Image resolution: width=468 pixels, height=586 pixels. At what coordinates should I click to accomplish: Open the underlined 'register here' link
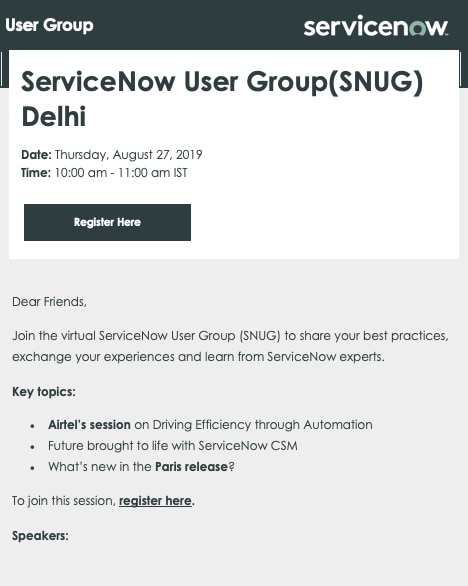(x=155, y=501)
